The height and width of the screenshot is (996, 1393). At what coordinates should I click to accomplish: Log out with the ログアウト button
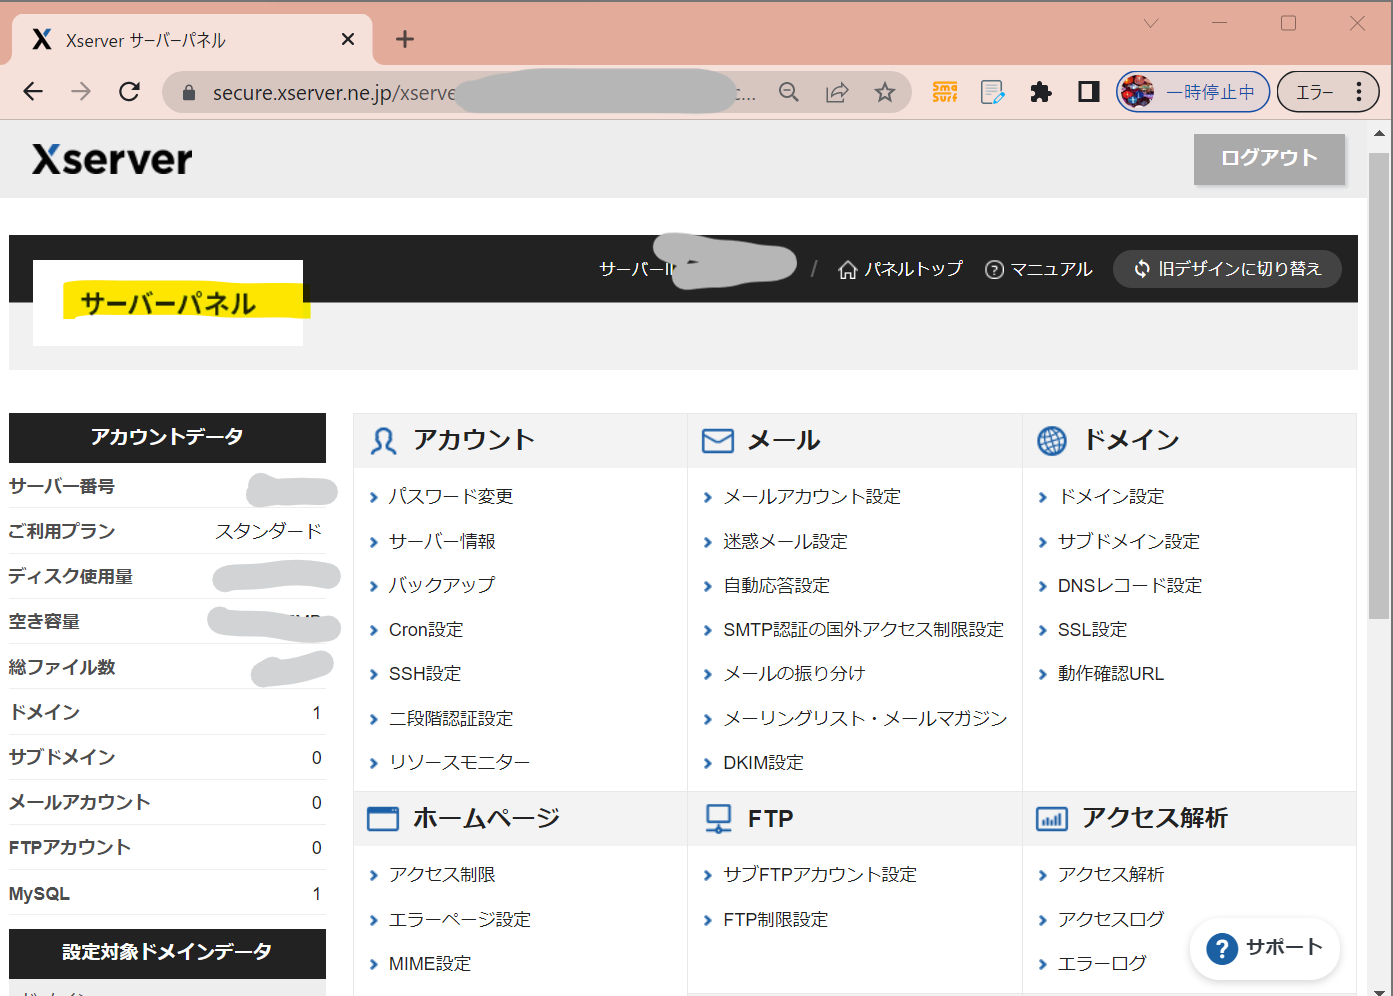coord(1269,159)
